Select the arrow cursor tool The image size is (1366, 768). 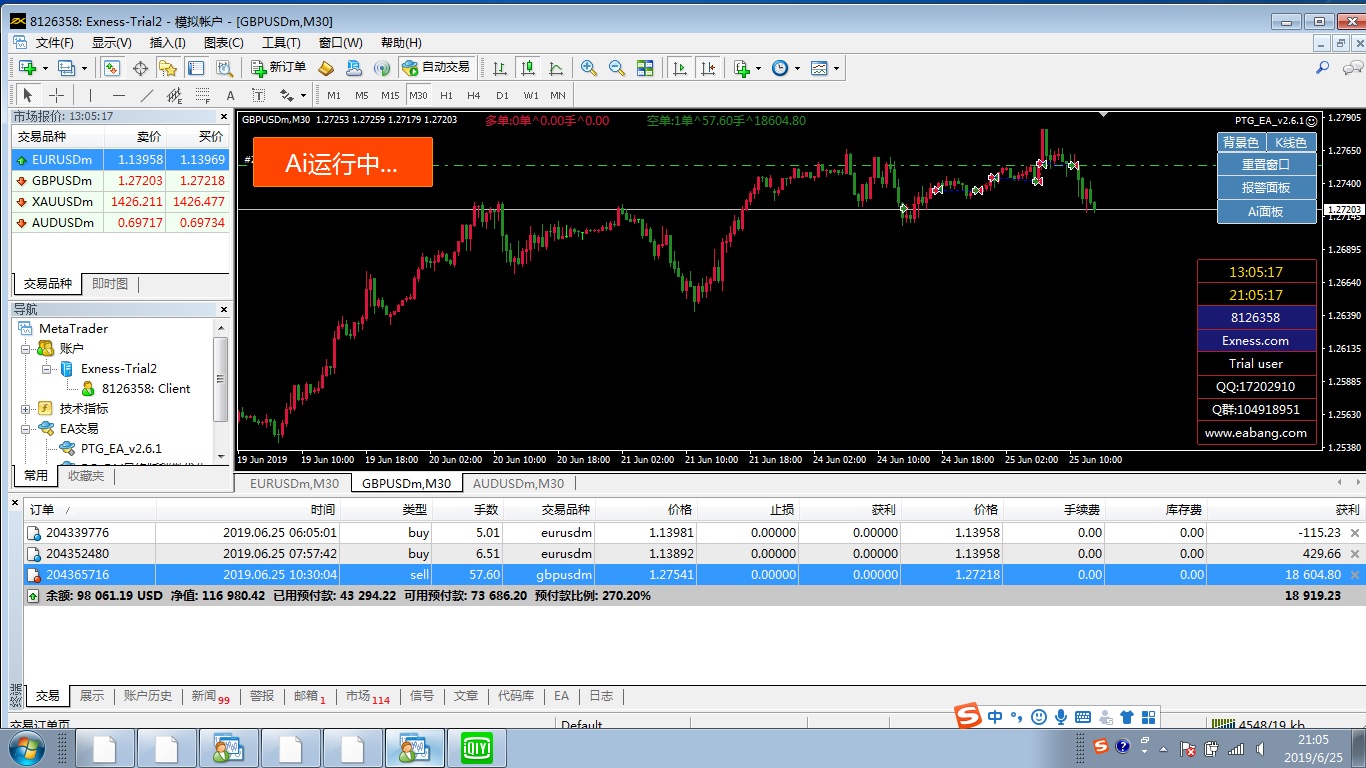coord(28,95)
